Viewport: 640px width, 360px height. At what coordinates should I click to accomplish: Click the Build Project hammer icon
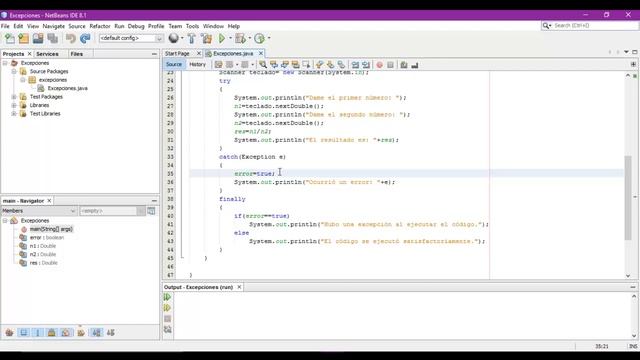coord(191,38)
